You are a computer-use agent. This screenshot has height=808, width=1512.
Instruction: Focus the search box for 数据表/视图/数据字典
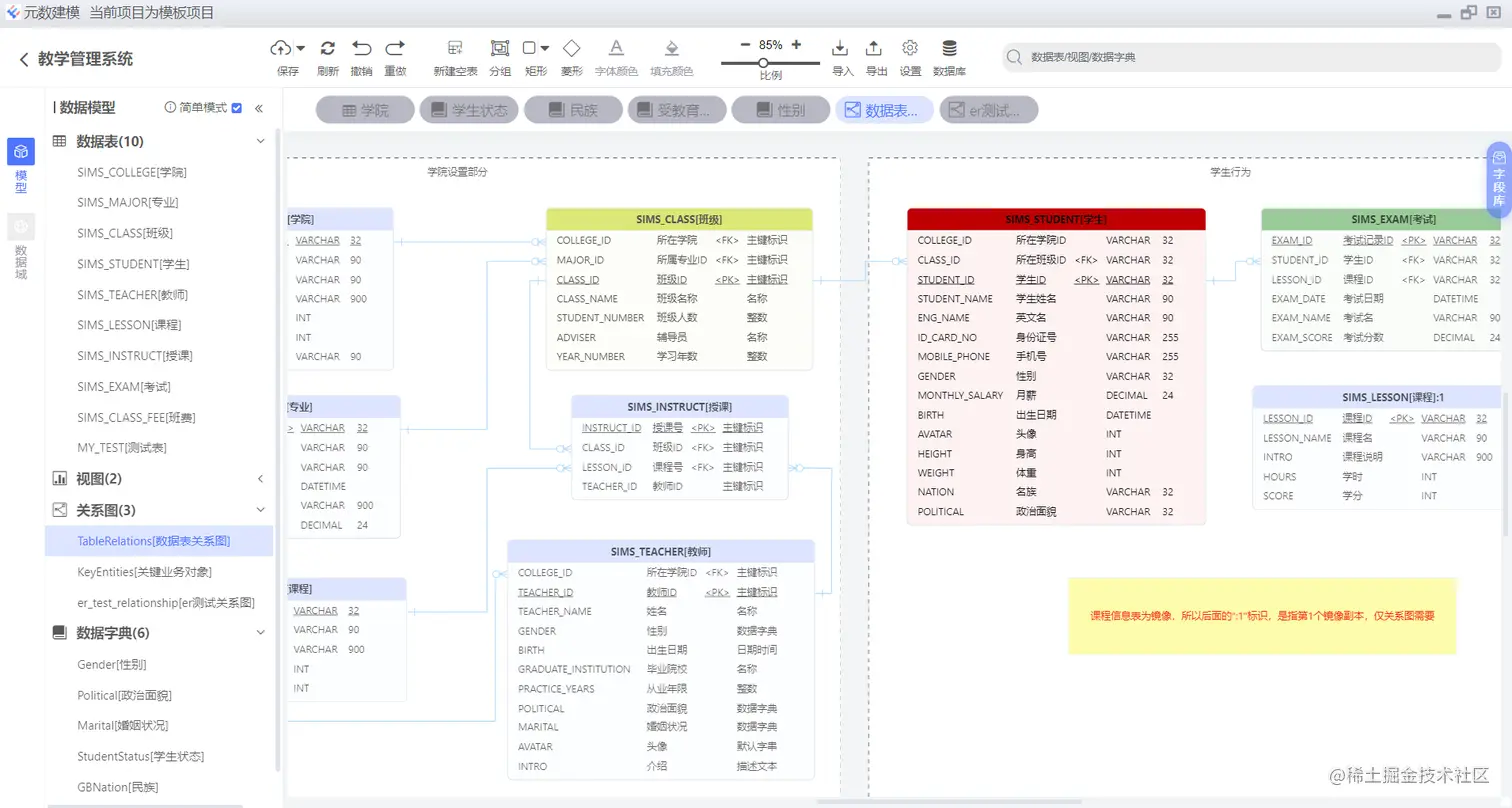click(x=1251, y=57)
